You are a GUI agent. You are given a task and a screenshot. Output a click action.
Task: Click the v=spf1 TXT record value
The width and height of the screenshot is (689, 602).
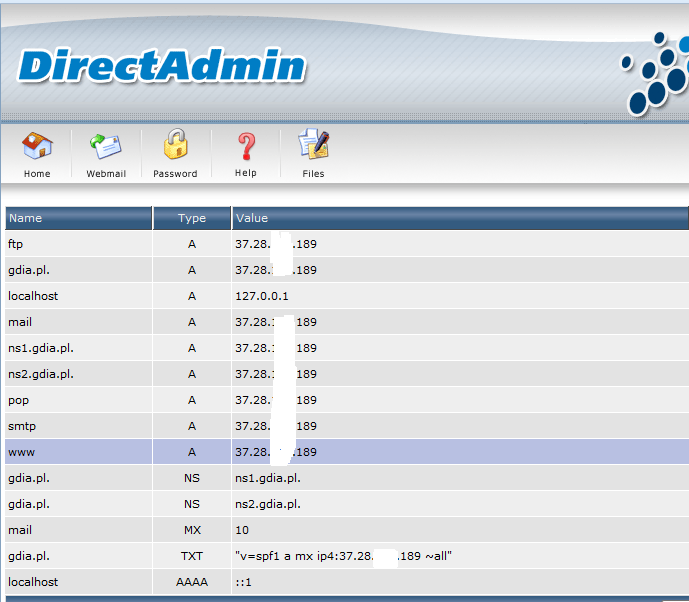(344, 556)
